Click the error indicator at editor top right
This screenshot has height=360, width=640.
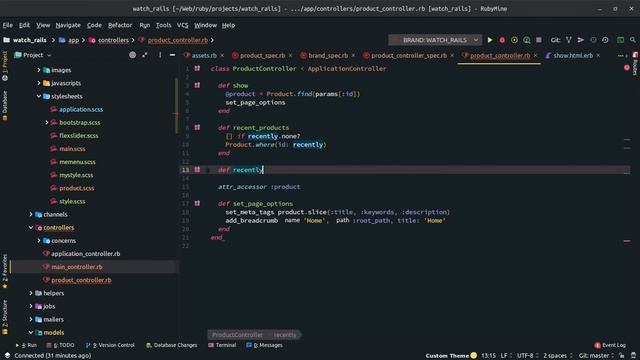tap(627, 68)
